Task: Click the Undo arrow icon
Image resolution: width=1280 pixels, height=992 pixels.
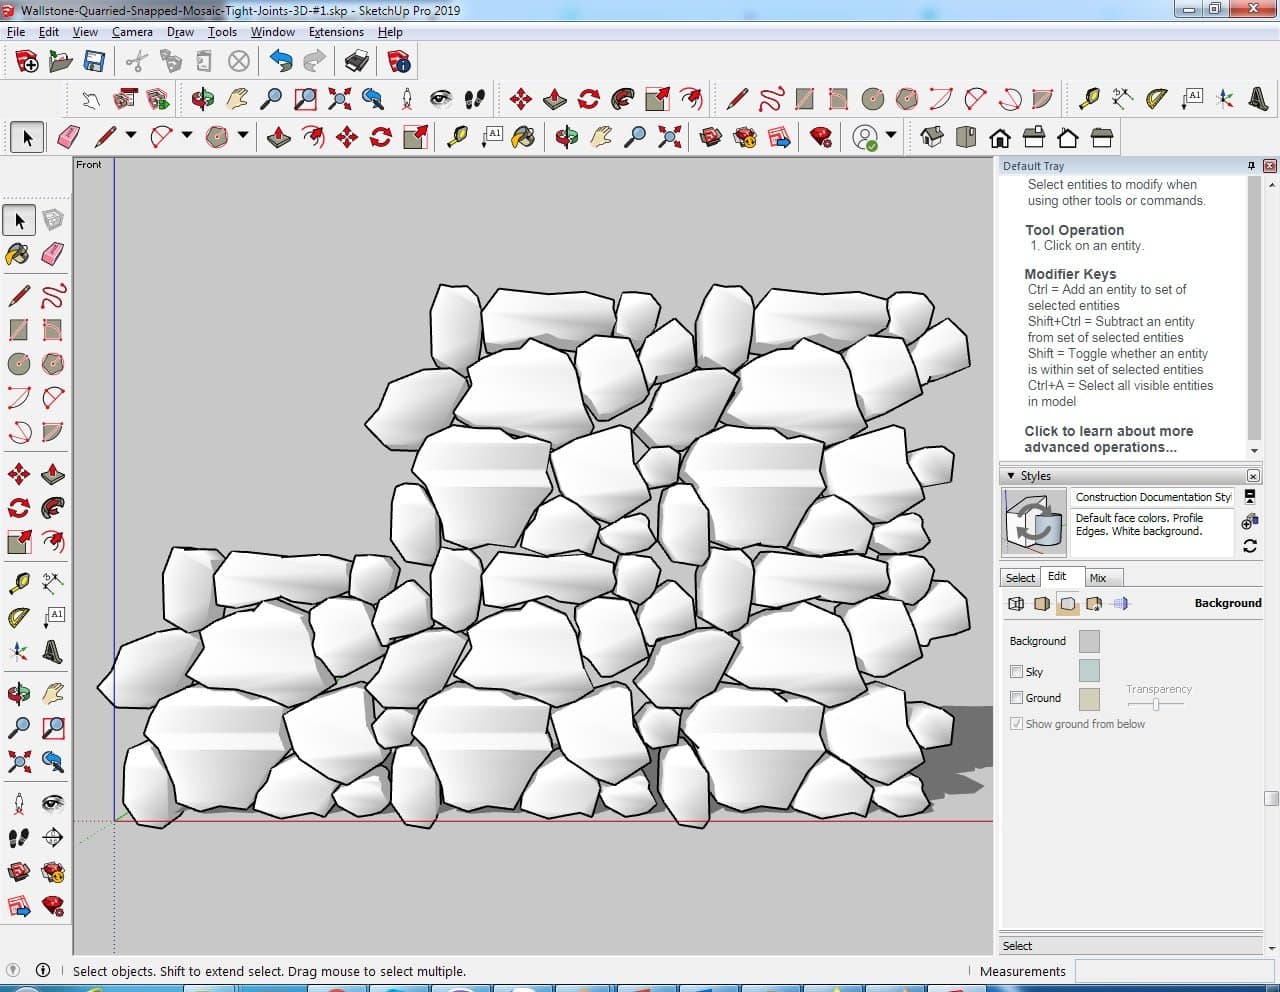Action: 281,62
